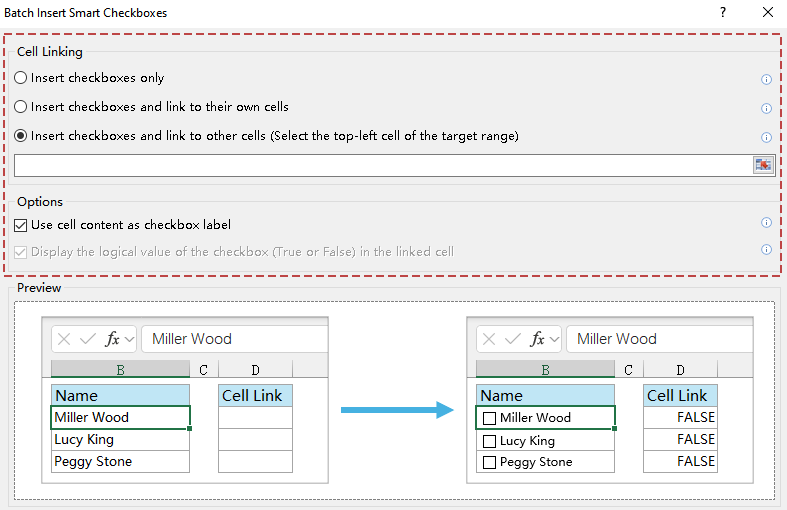The width and height of the screenshot is (787, 510).
Task: Toggle Use cell content as checkbox label
Action: click(21, 226)
